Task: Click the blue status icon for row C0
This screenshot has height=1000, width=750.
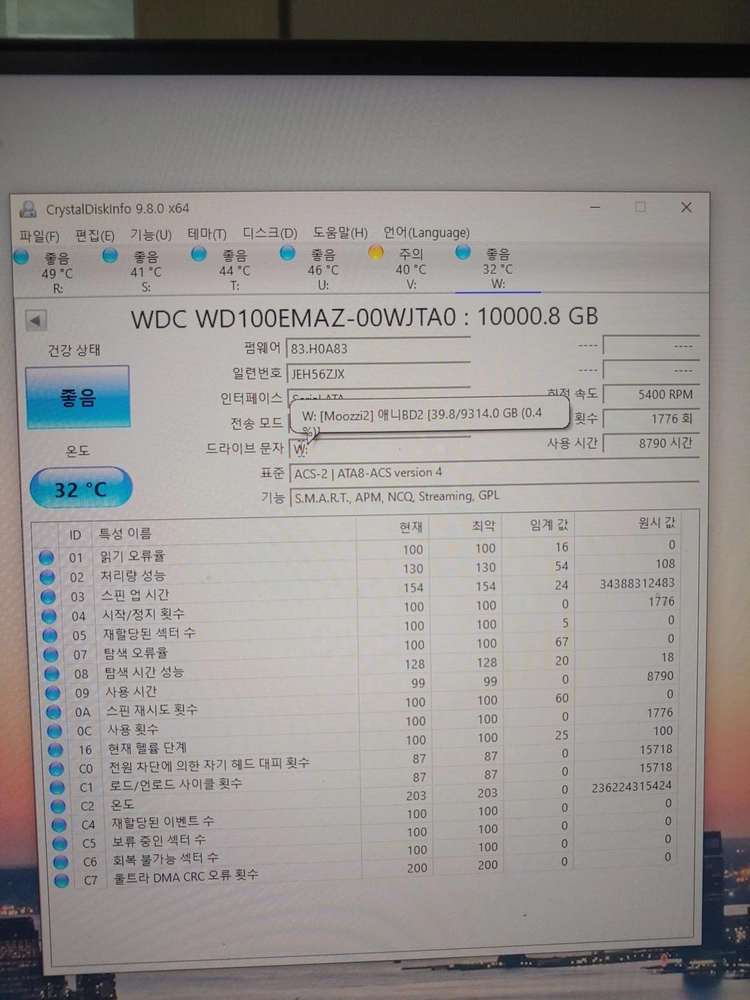Action: (x=57, y=768)
